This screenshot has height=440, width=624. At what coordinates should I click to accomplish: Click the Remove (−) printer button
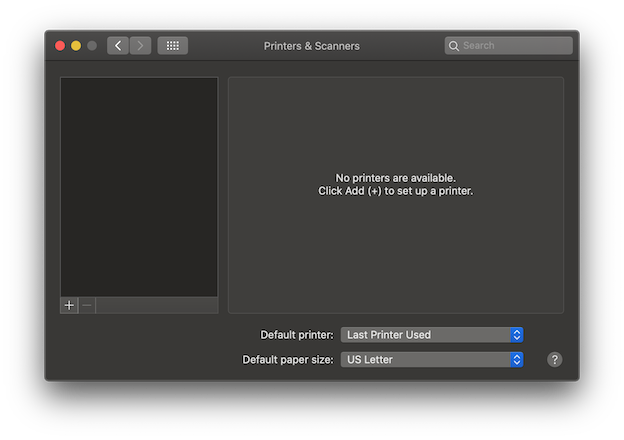click(x=87, y=305)
